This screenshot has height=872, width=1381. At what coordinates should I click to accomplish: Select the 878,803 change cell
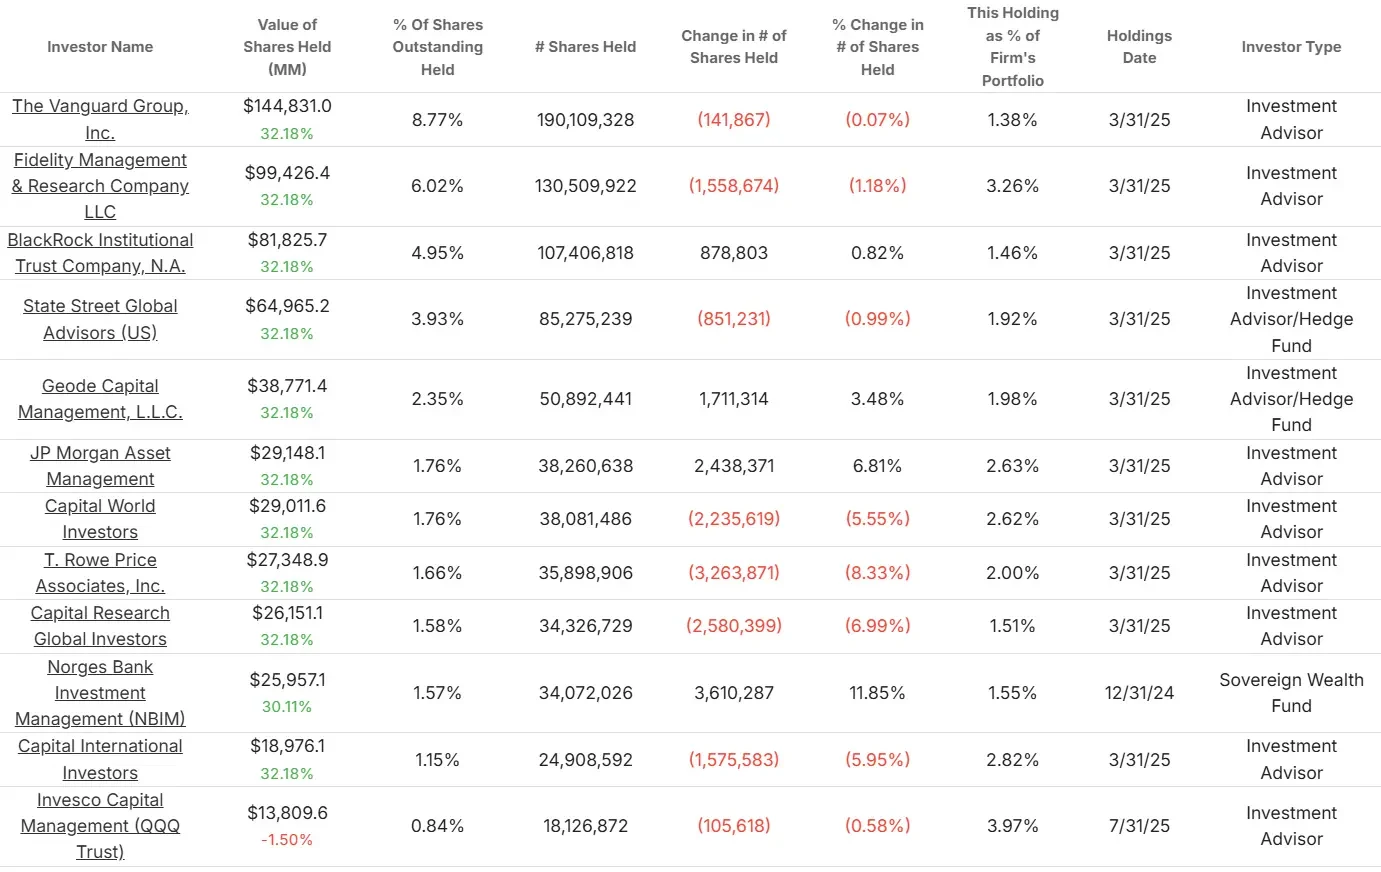click(734, 253)
